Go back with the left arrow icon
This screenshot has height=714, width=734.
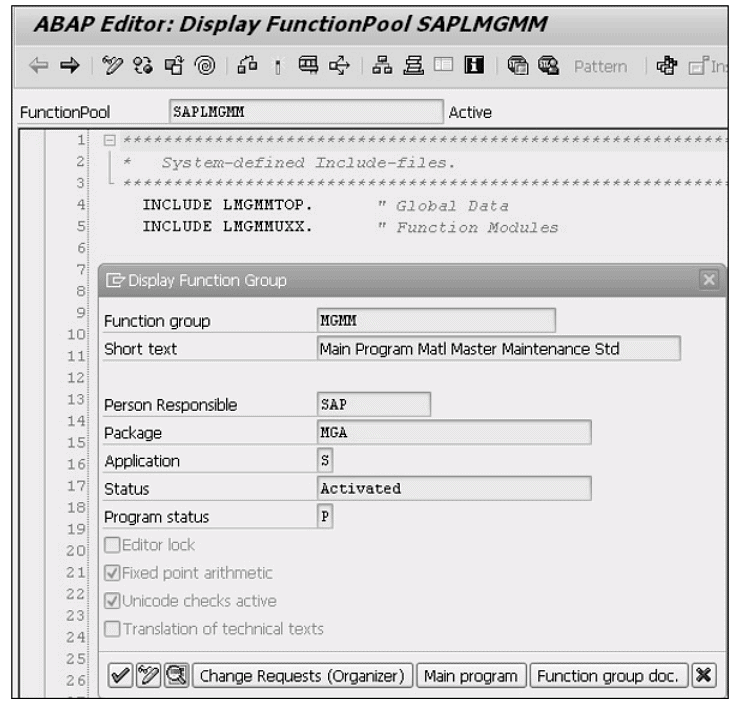(x=38, y=66)
